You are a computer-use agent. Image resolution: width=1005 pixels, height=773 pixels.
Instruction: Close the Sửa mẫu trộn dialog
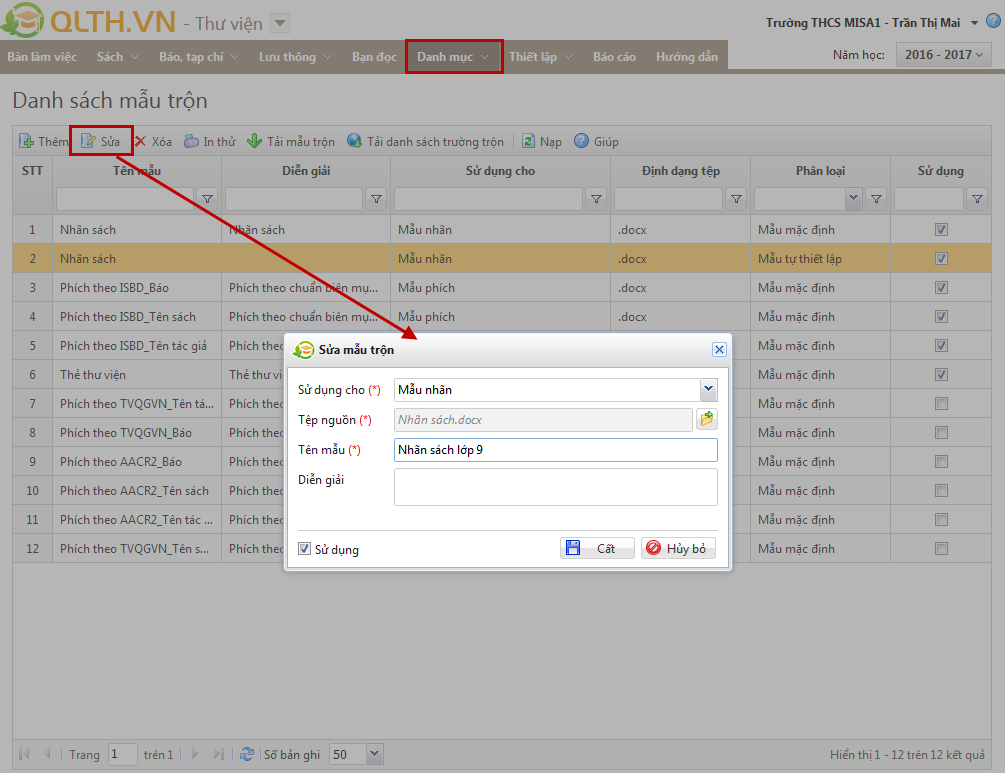(x=719, y=349)
